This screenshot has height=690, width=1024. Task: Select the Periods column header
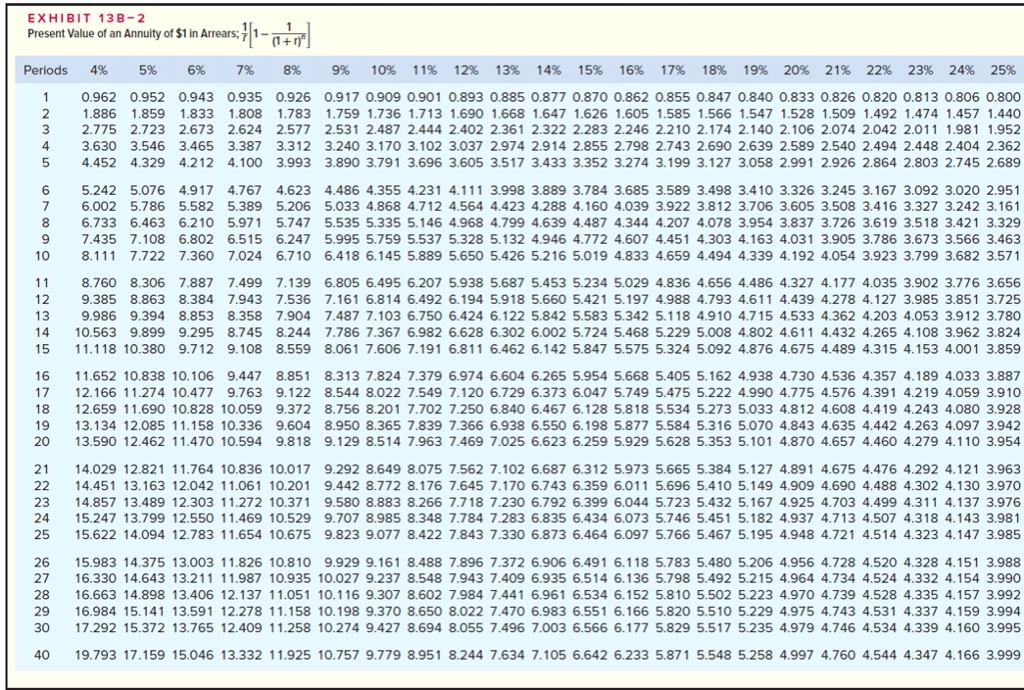click(x=44, y=71)
